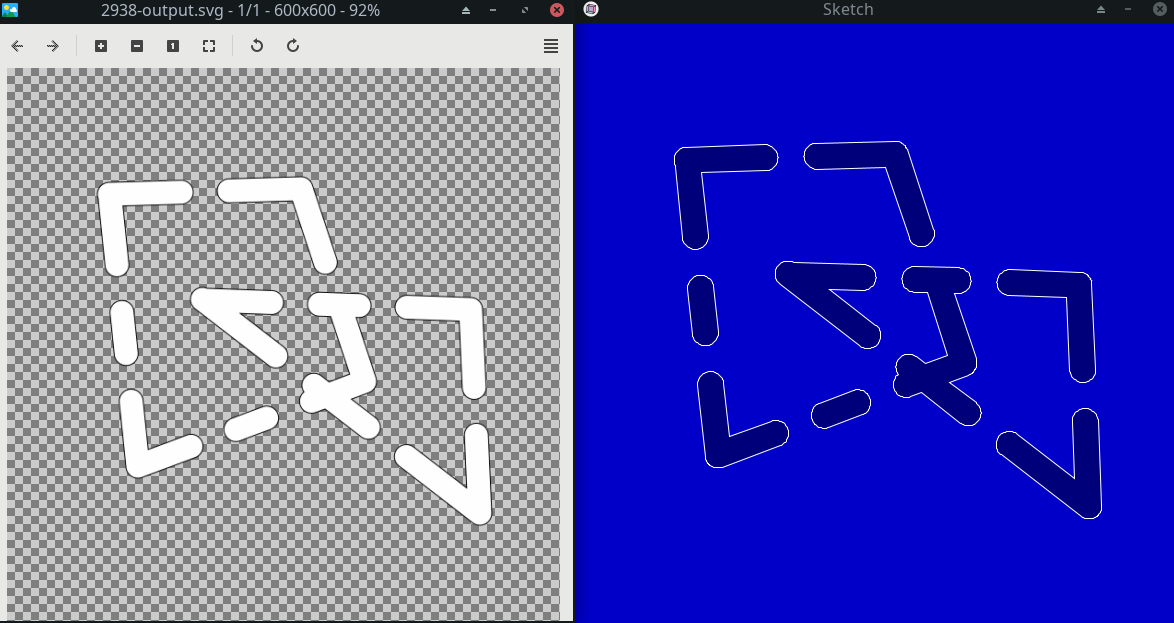This screenshot has height=623, width=1174.
Task: Go to the next image with the forward arrow
Action: [53, 46]
